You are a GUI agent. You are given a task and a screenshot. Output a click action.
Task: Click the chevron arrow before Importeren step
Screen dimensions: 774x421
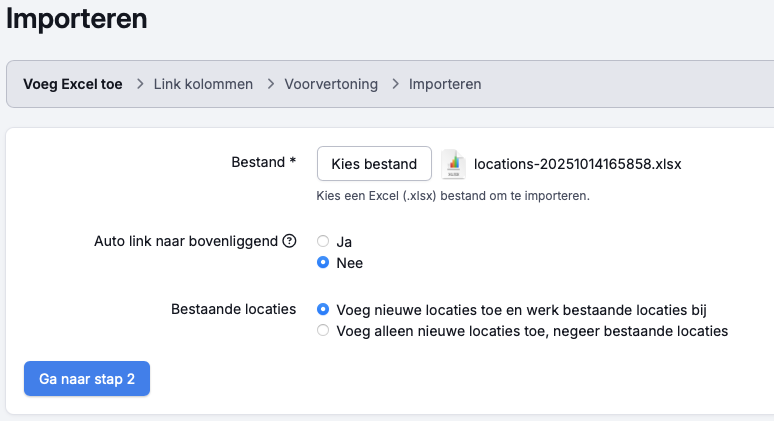click(x=394, y=84)
